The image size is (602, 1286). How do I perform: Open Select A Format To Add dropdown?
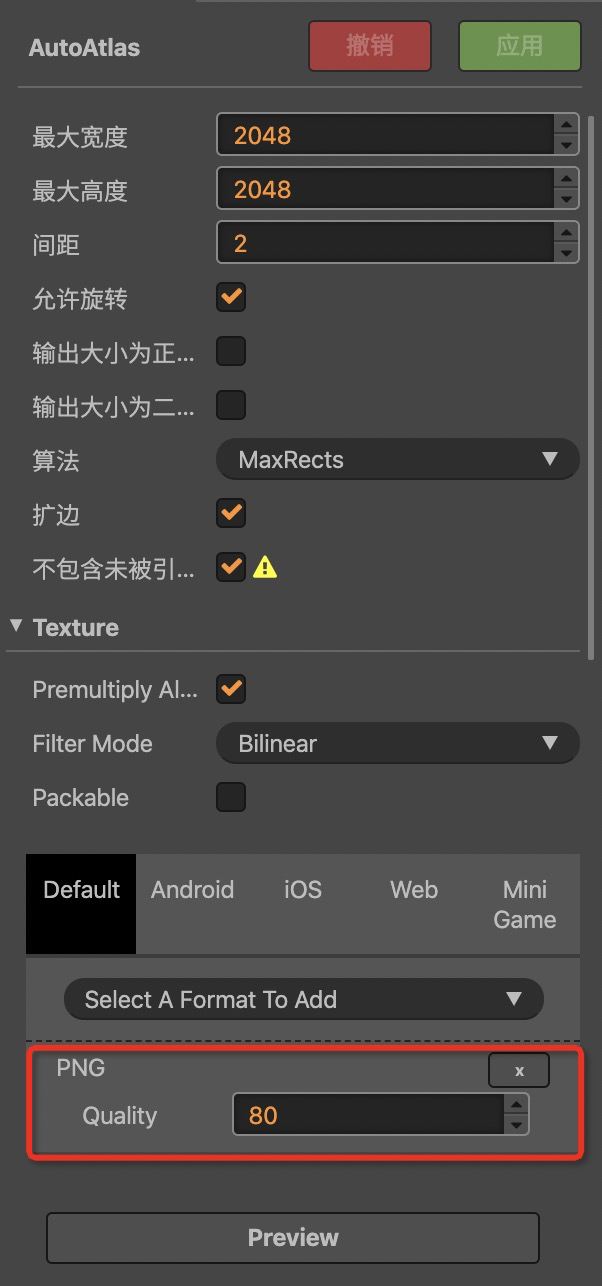(x=303, y=999)
